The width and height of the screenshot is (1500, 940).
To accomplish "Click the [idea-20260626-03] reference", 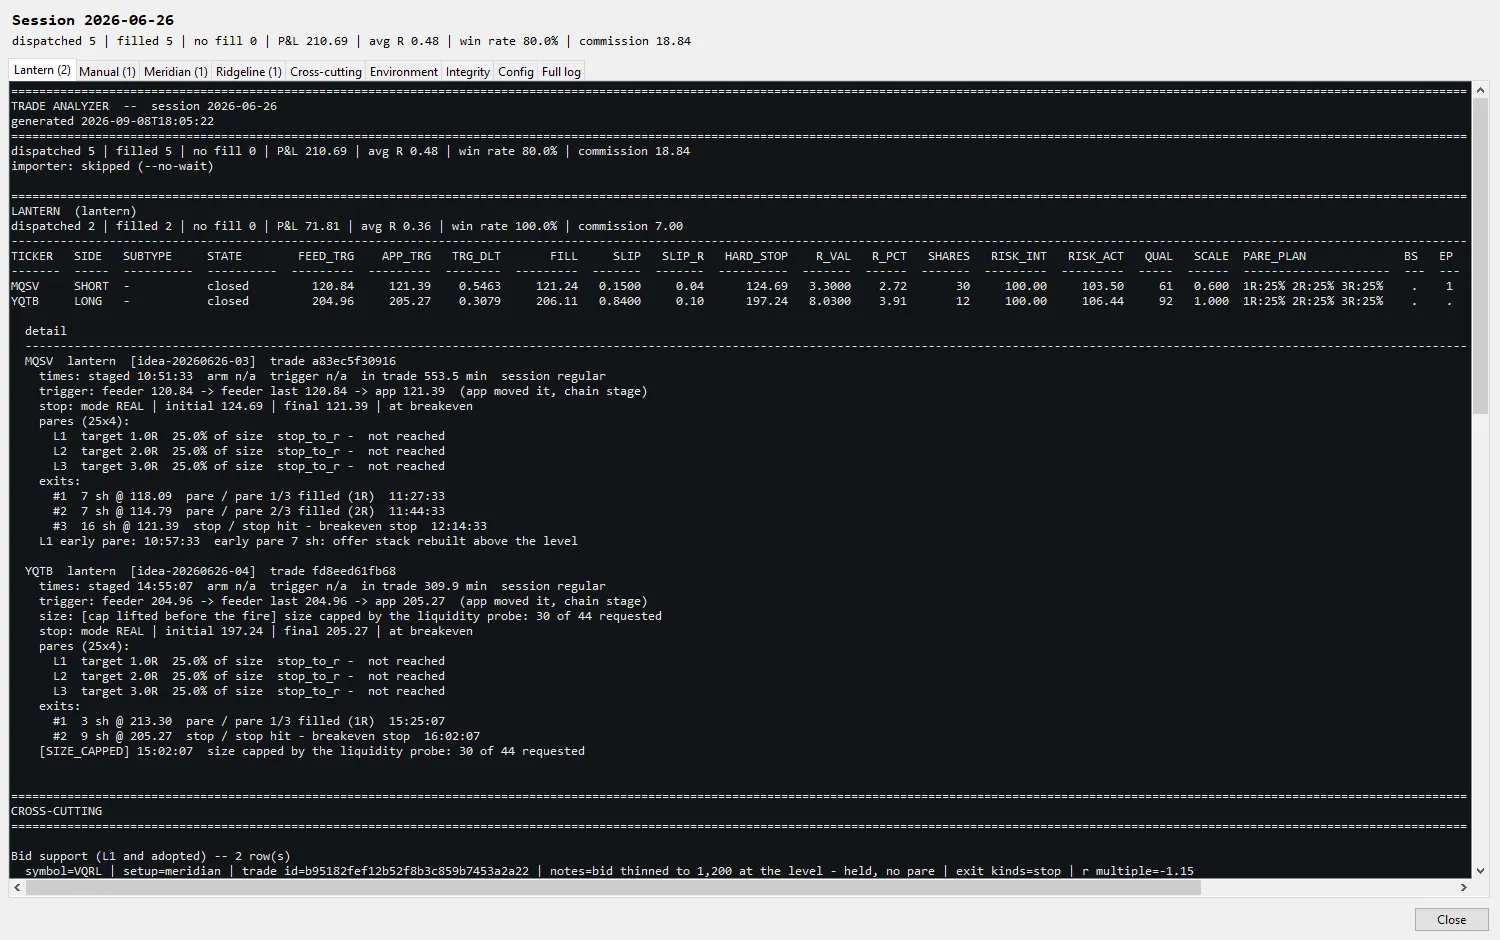I will (x=193, y=361).
